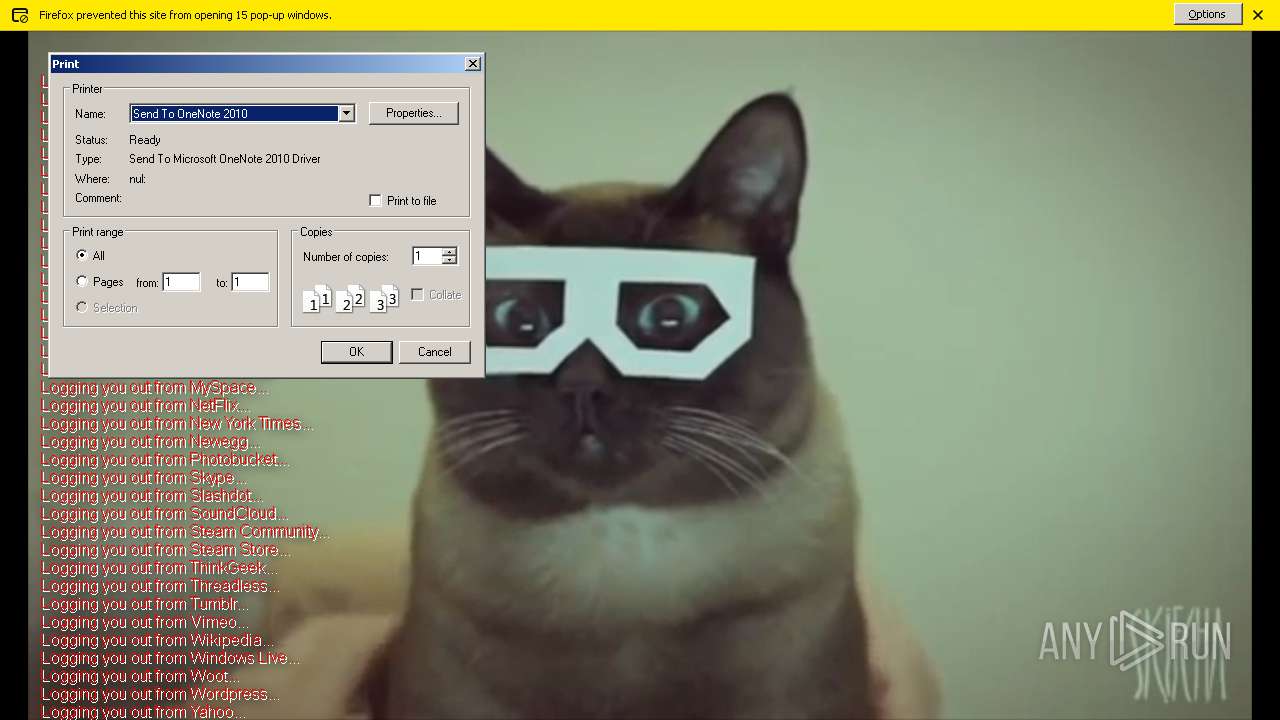Enable Print to file checkbox
1280x720 pixels.
pos(376,201)
